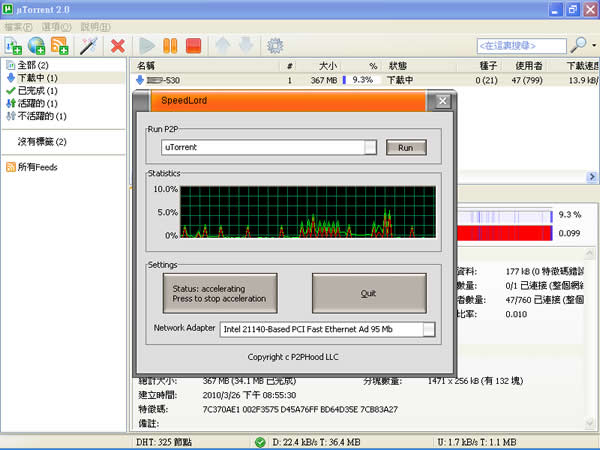
Task: Open the uTorrent P2P client dropdown
Action: tap(371, 147)
